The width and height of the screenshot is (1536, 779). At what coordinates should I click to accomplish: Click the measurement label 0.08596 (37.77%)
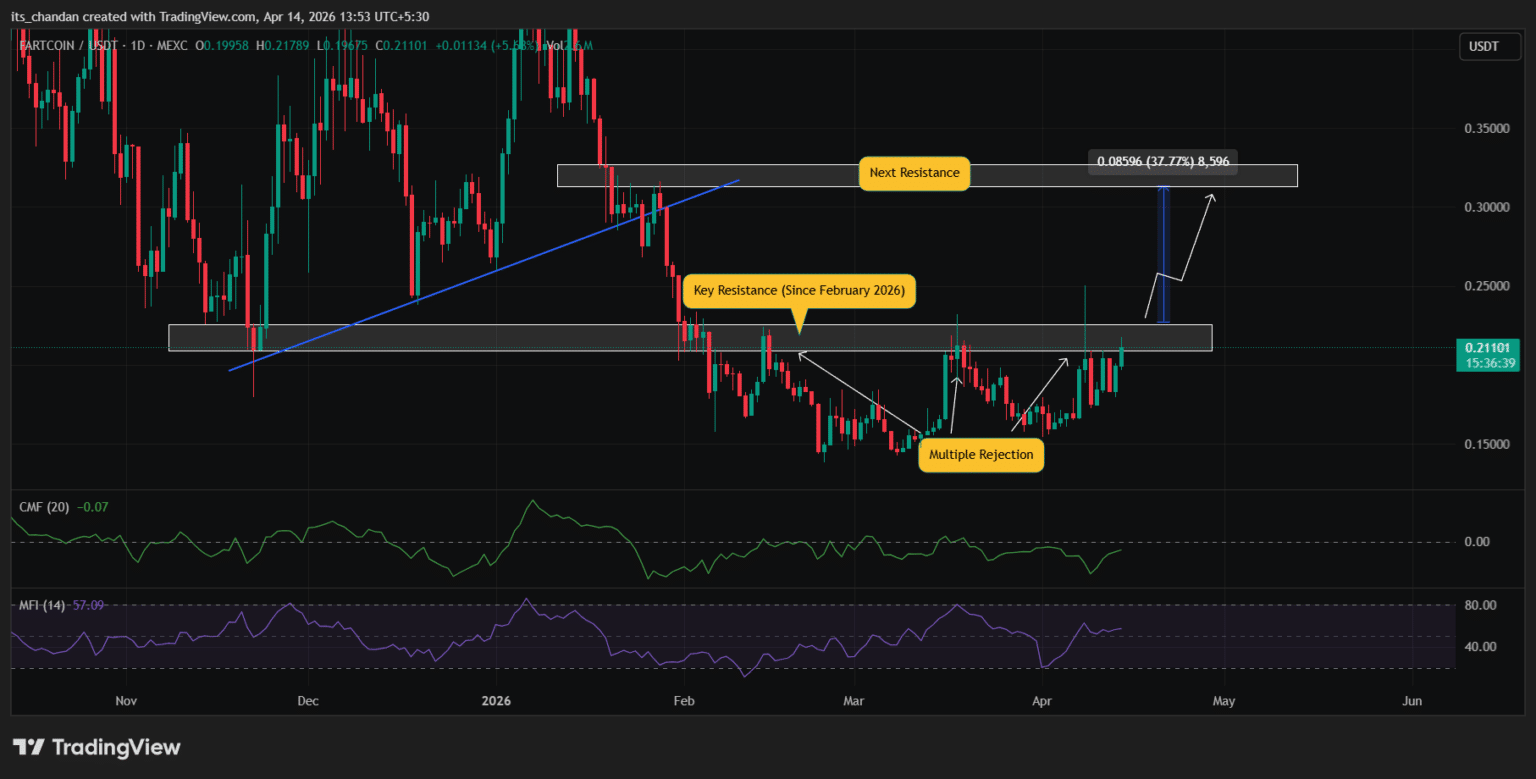click(1161, 161)
